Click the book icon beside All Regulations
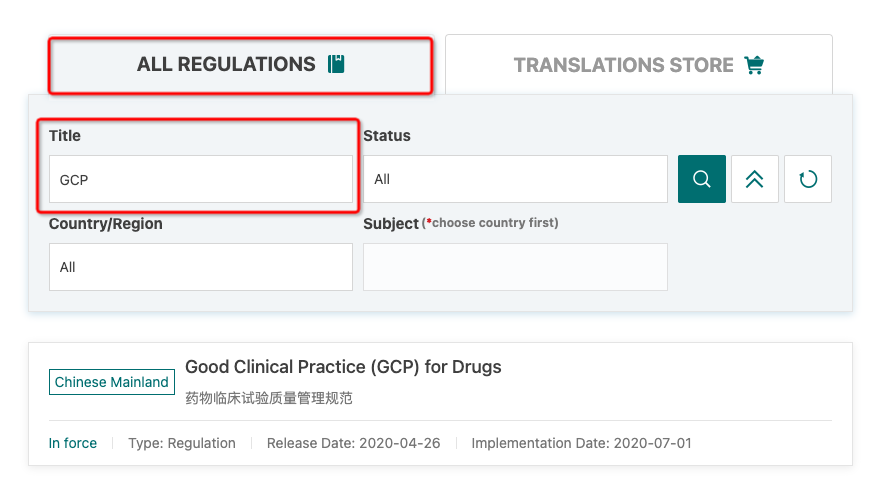The height and width of the screenshot is (482, 884). click(336, 64)
